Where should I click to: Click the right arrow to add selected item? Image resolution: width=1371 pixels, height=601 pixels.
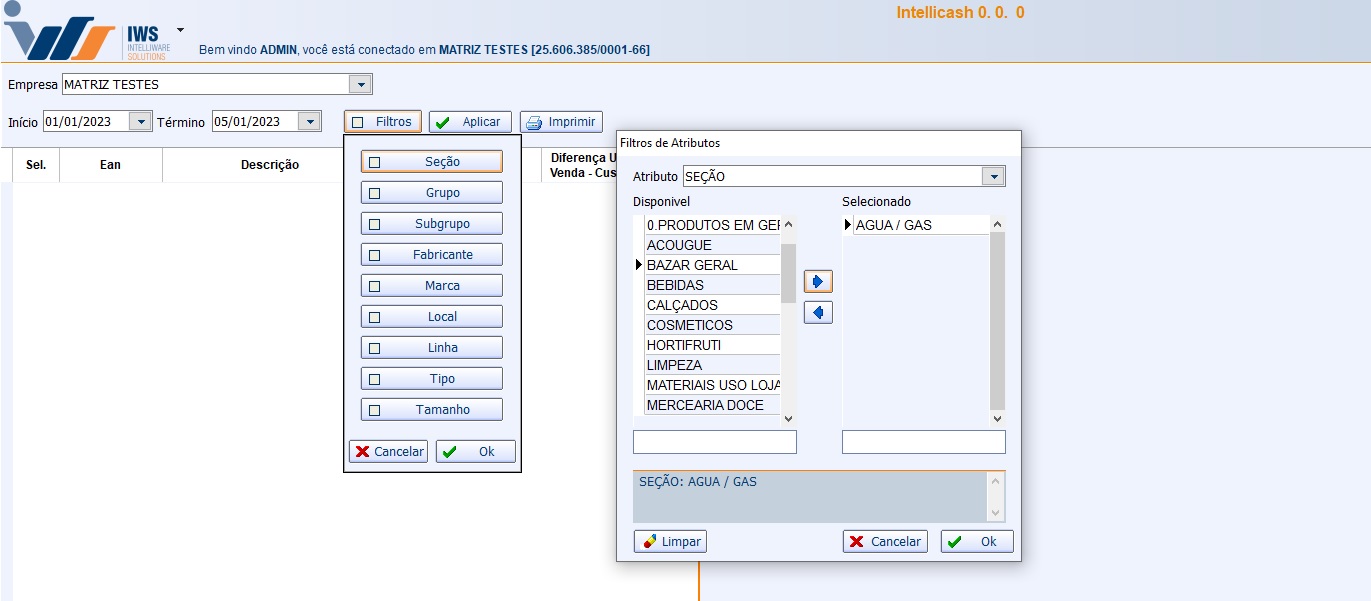point(818,282)
